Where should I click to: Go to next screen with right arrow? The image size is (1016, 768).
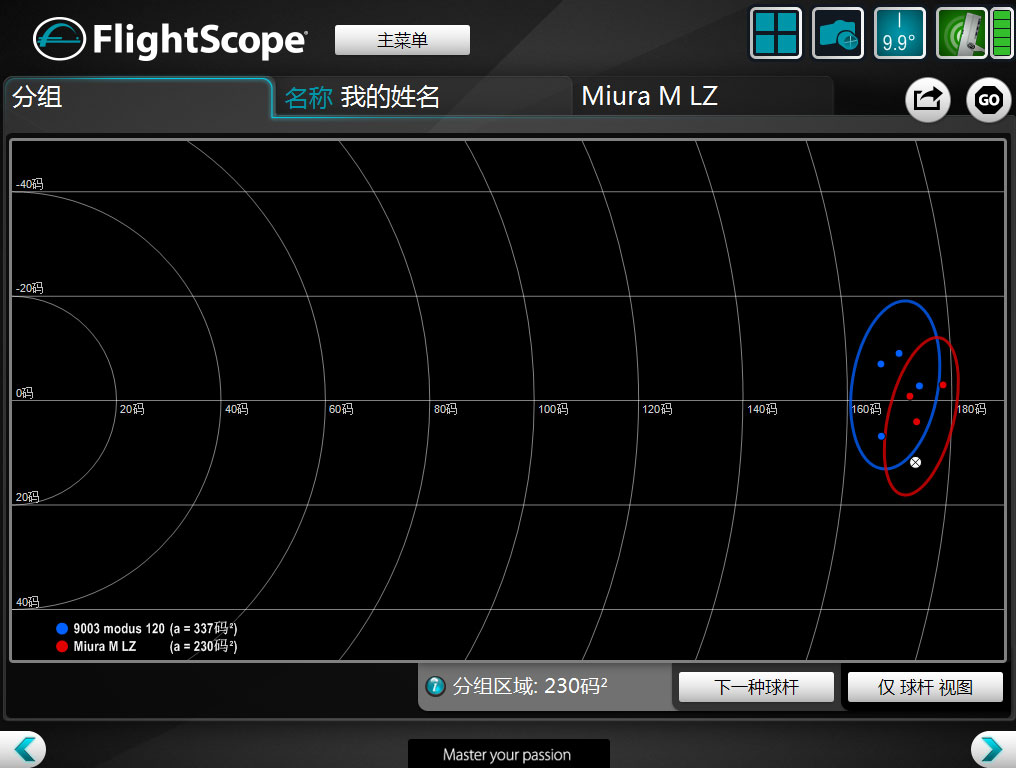pyautogui.click(x=991, y=749)
